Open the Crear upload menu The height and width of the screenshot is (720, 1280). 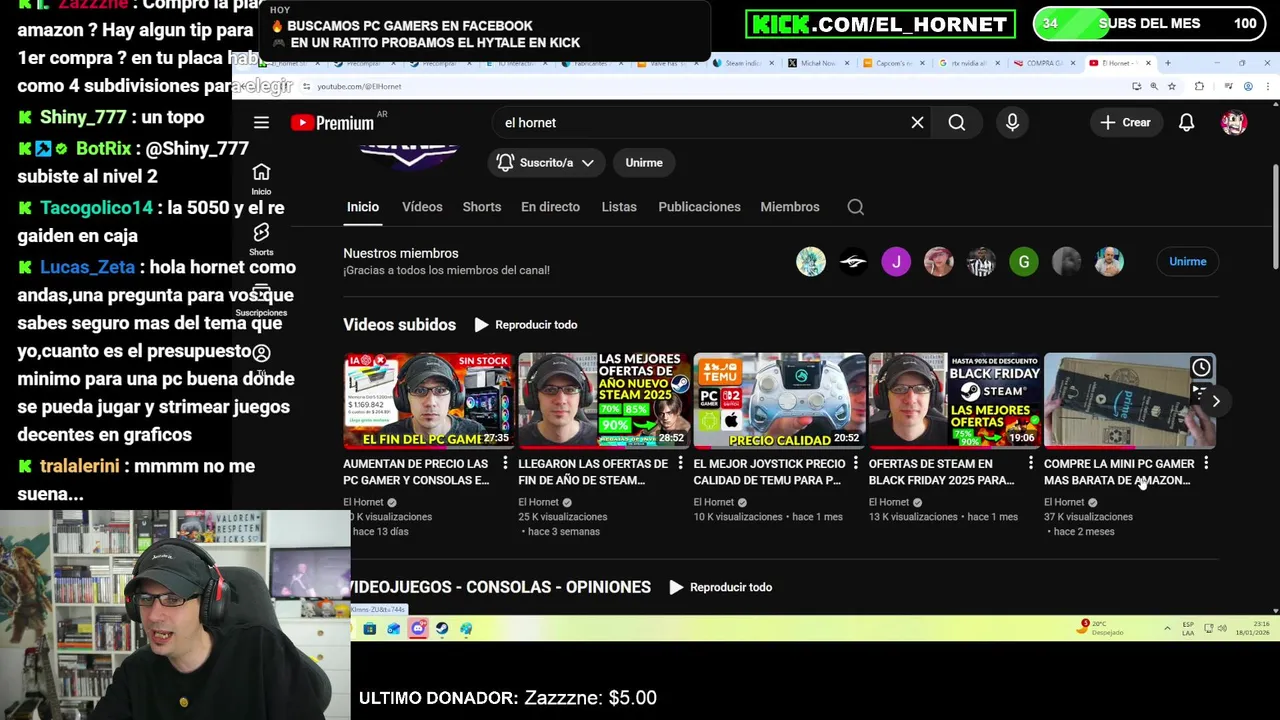click(x=1126, y=122)
